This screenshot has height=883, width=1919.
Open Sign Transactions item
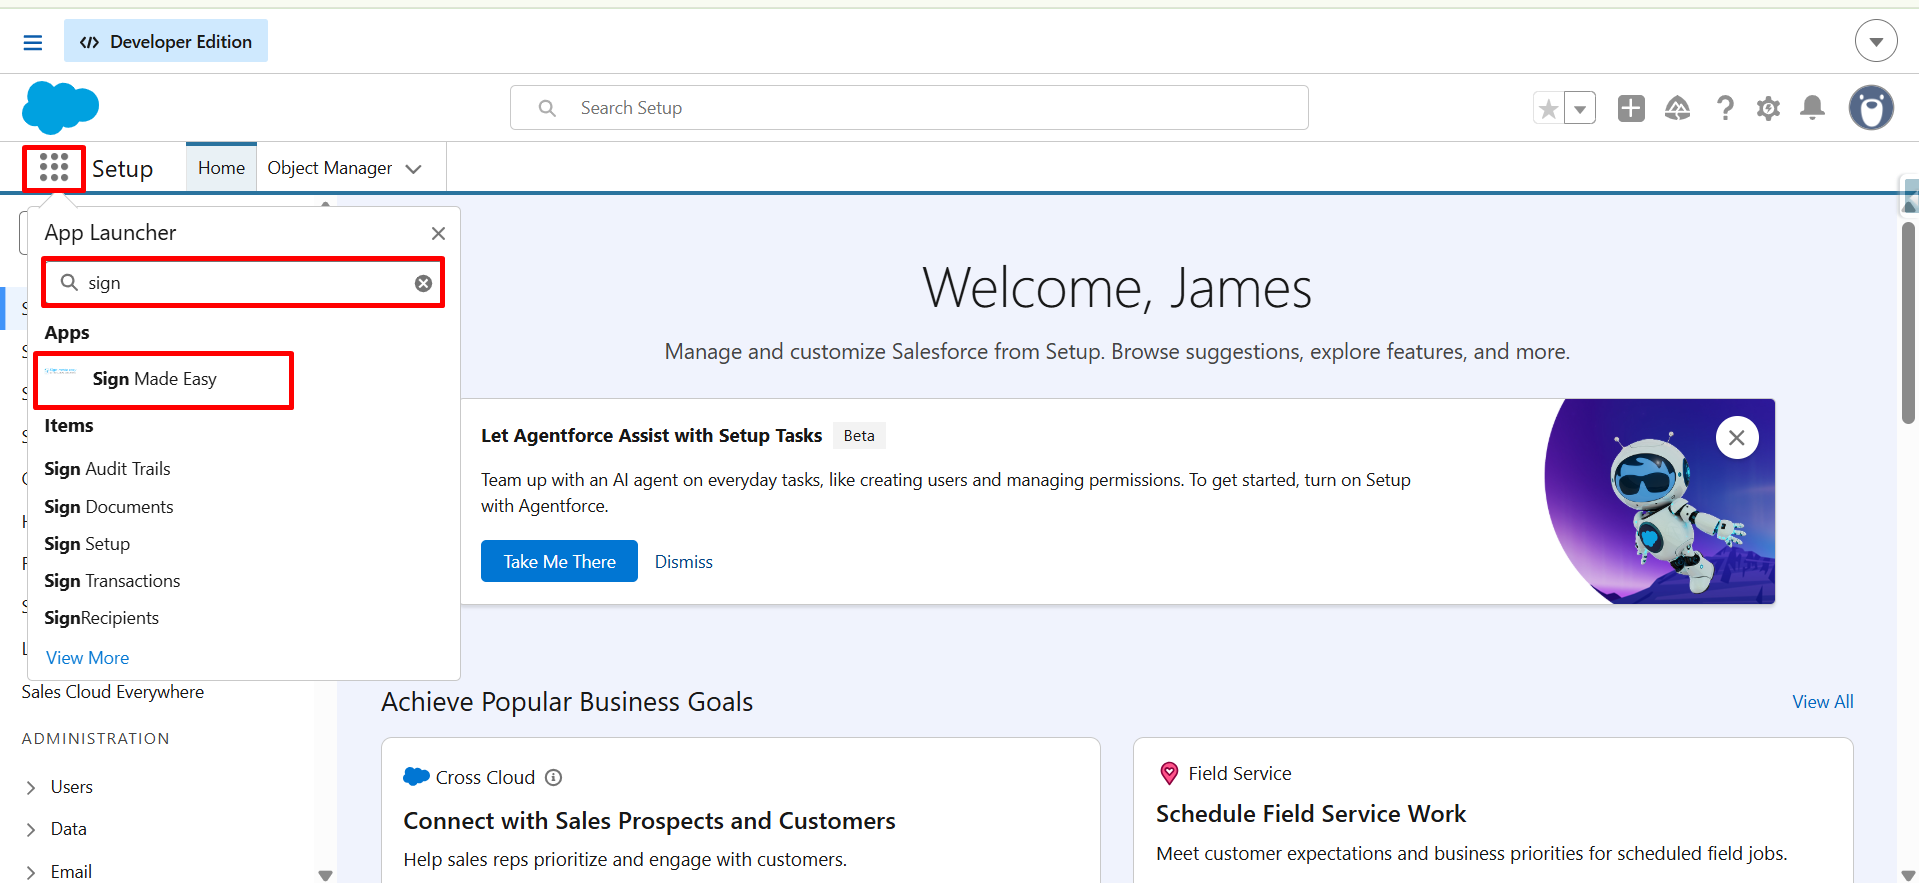pyautogui.click(x=112, y=581)
